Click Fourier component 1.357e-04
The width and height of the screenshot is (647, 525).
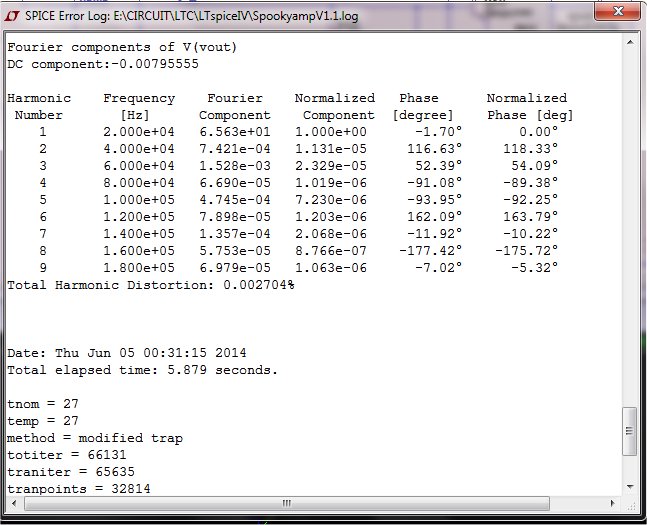[x=235, y=234]
